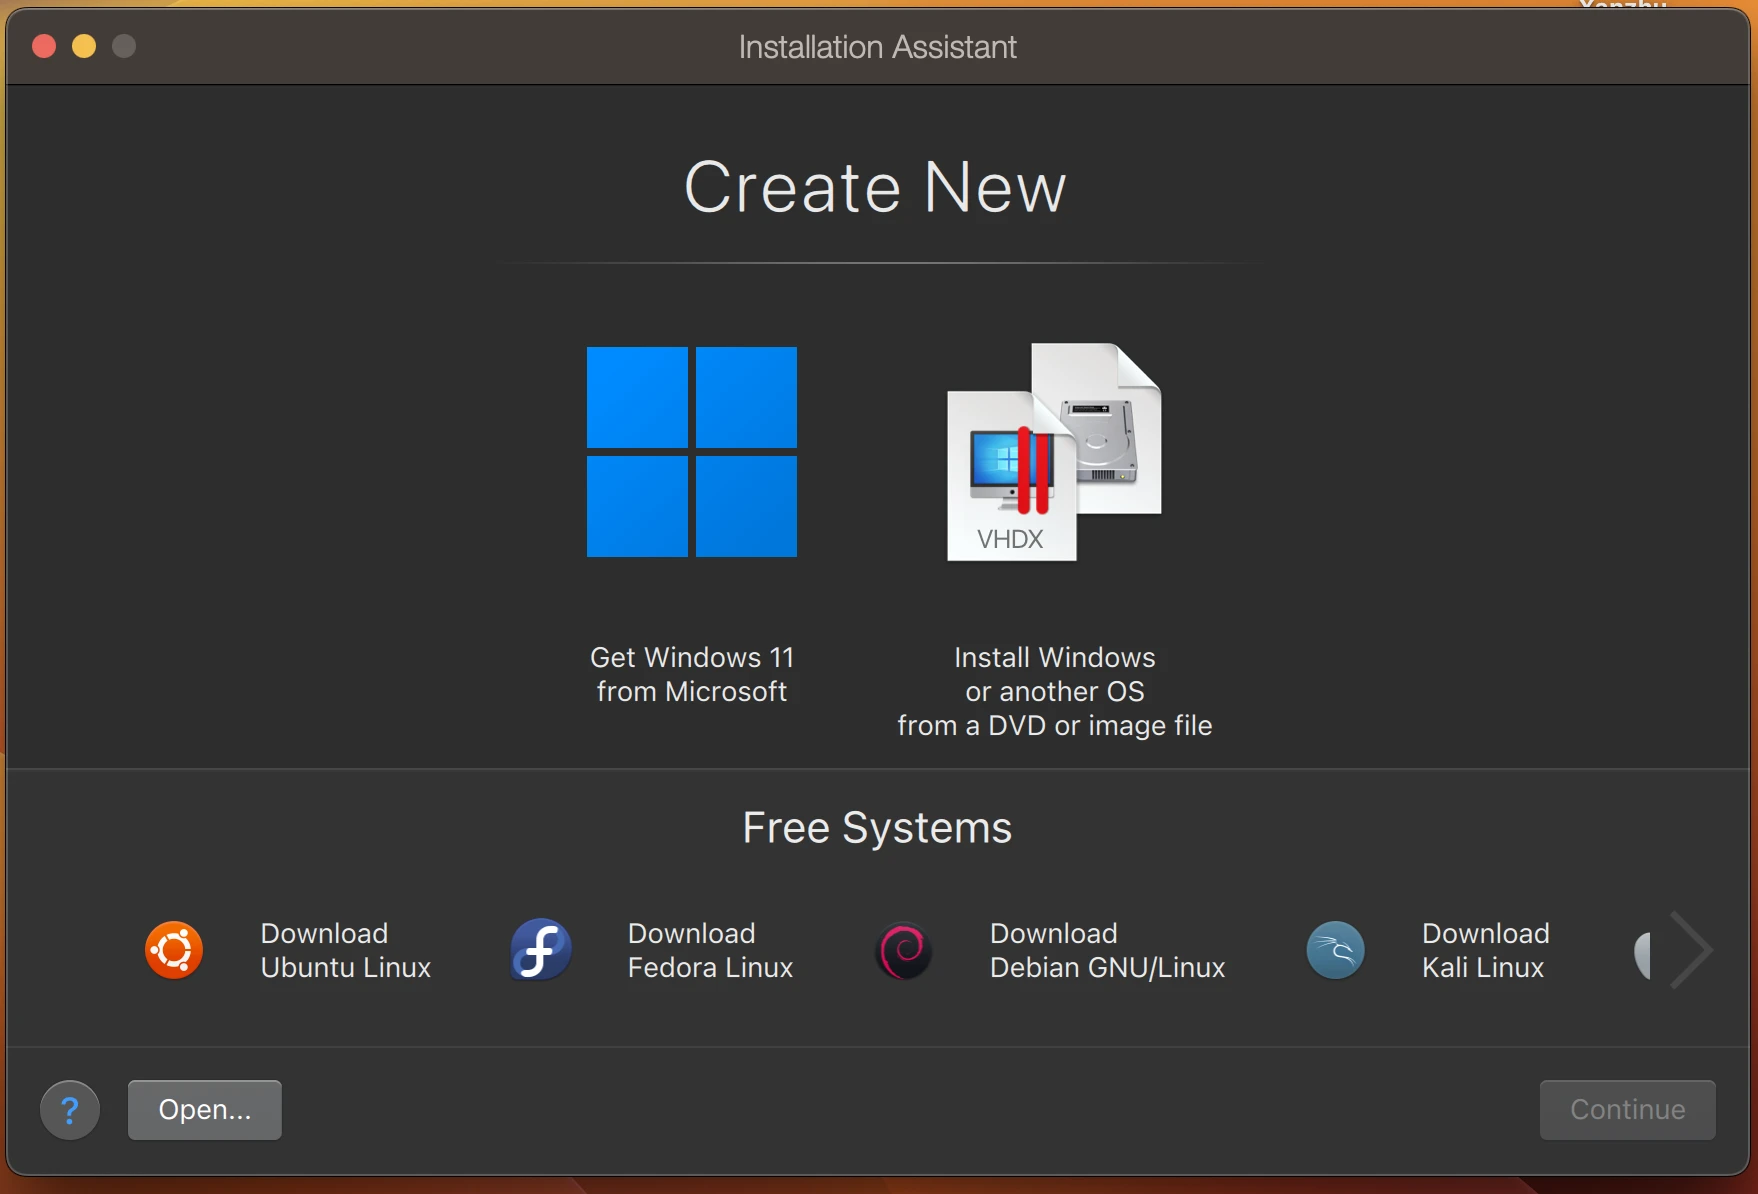This screenshot has width=1758, height=1194.
Task: Select the Windows 11 logo icon
Action: pyautogui.click(x=691, y=452)
